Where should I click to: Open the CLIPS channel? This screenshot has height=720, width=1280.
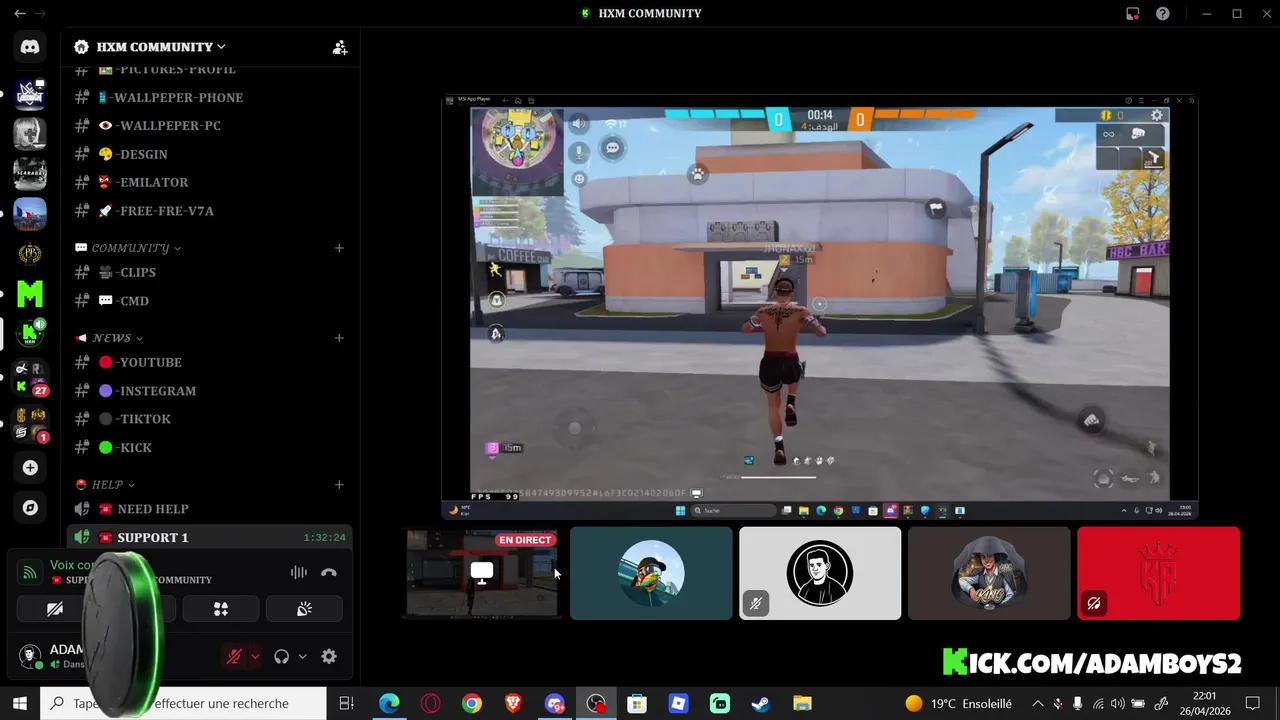click(x=209, y=272)
